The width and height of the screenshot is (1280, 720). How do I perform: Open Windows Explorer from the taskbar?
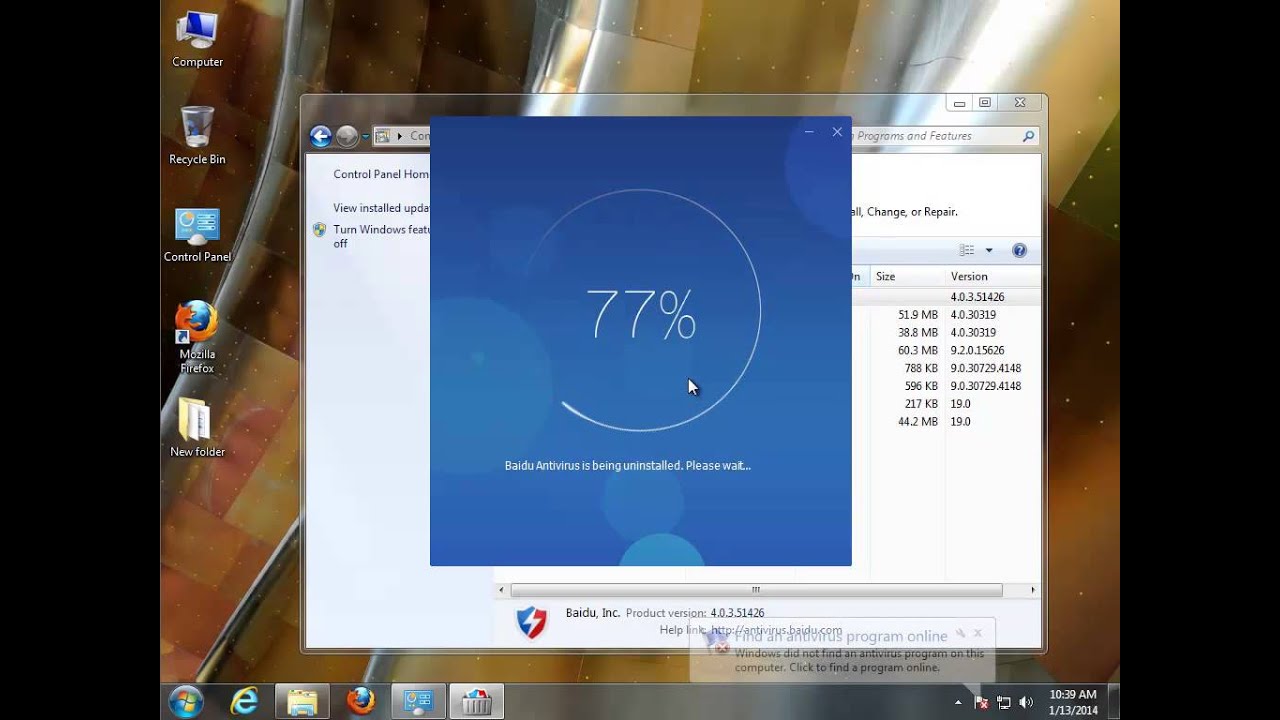pyautogui.click(x=302, y=702)
